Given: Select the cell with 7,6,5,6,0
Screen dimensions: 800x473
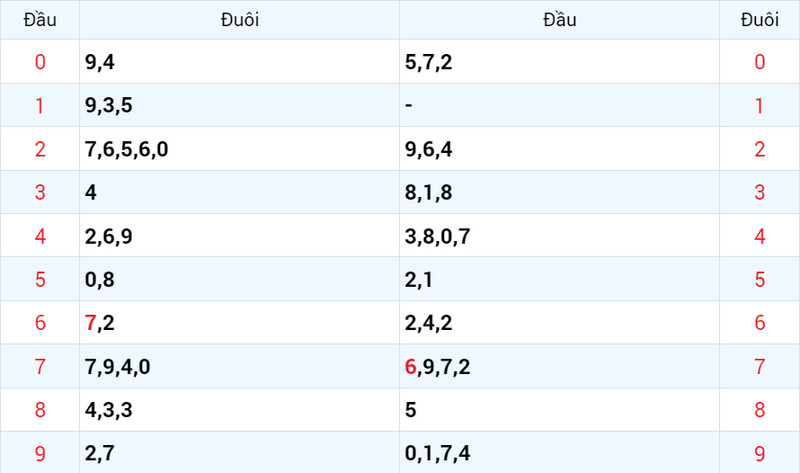Looking at the screenshot, I should (x=239, y=148).
